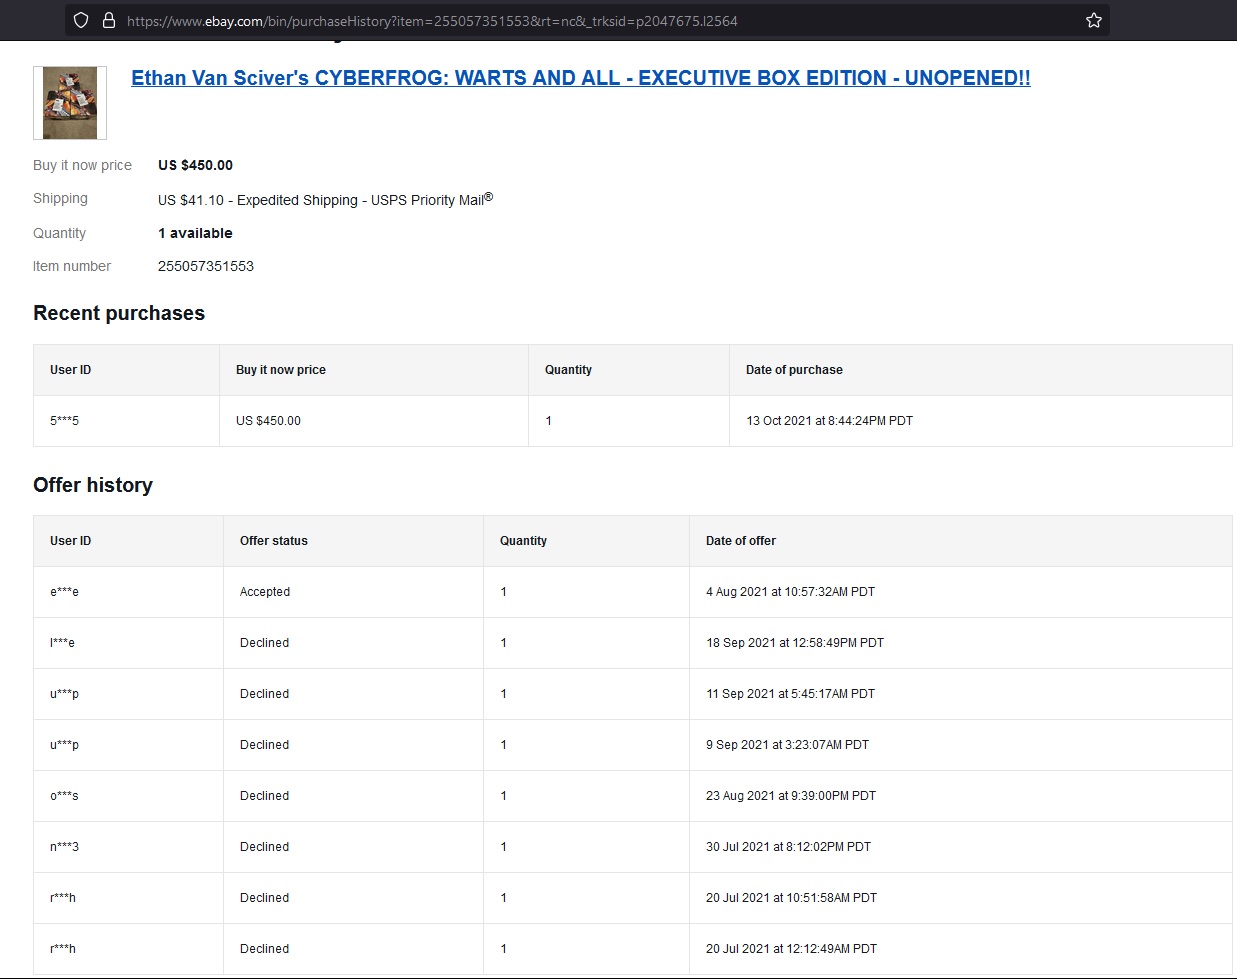Click the Item number label

[72, 266]
